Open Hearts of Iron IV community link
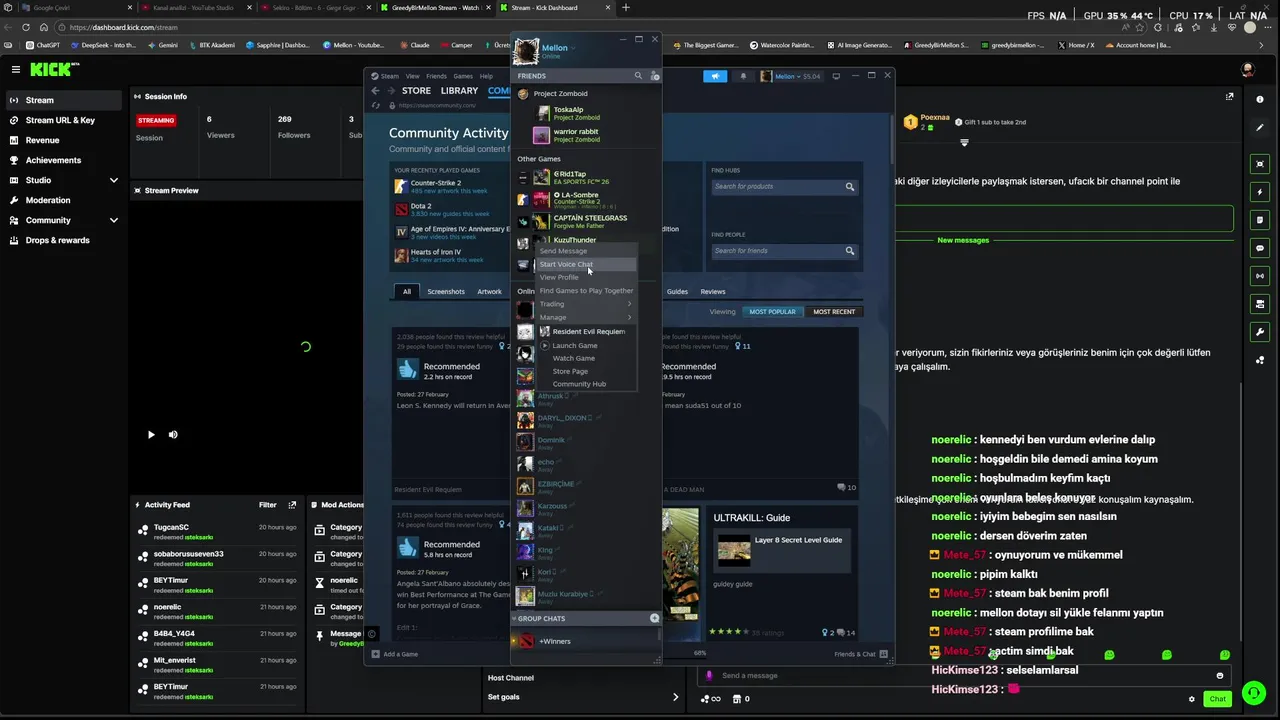This screenshot has height=720, width=1280. [436, 252]
